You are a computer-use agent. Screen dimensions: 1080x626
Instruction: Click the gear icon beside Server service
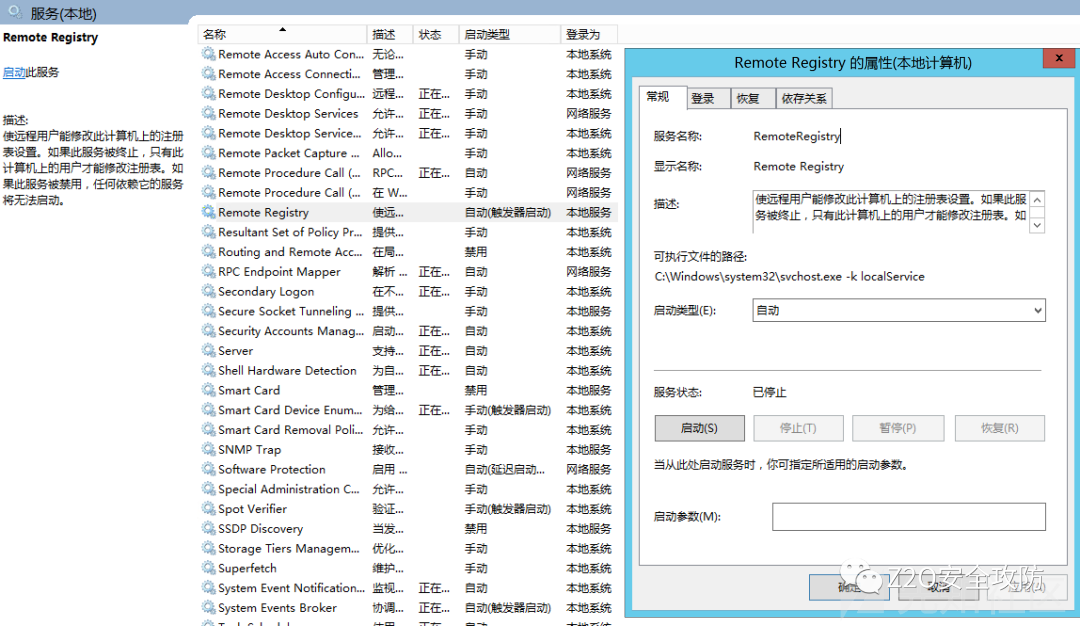208,351
